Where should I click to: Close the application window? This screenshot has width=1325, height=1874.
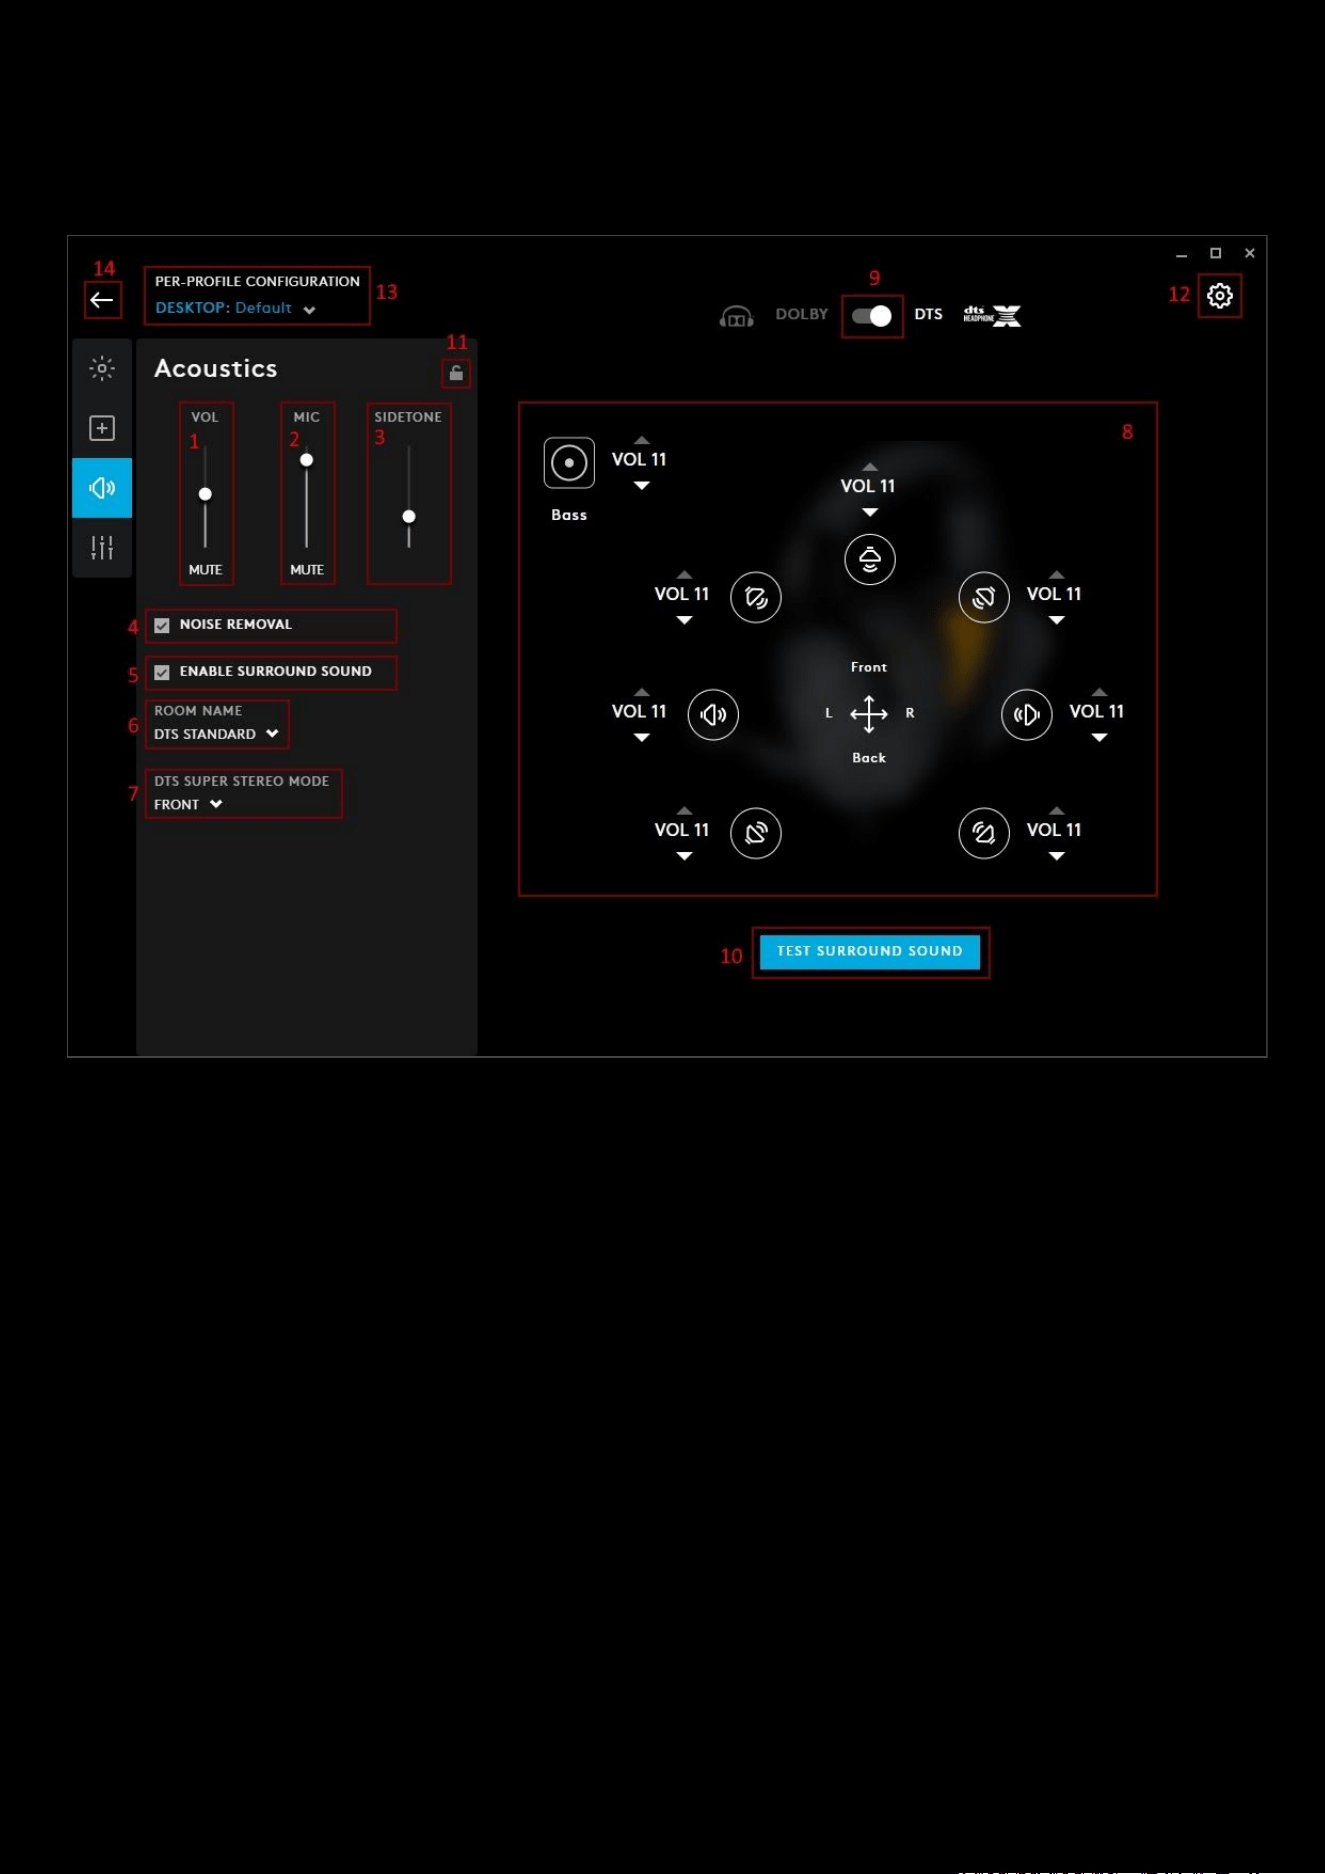pyautogui.click(x=1249, y=254)
